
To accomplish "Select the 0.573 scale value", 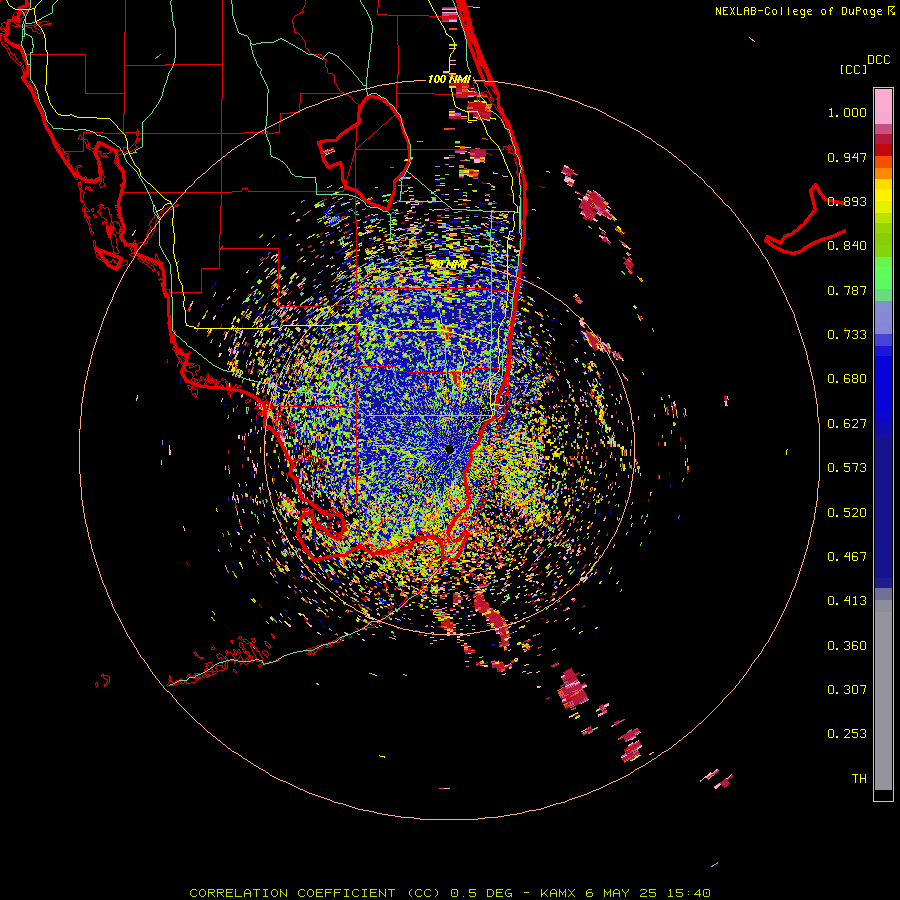I will 847,468.
